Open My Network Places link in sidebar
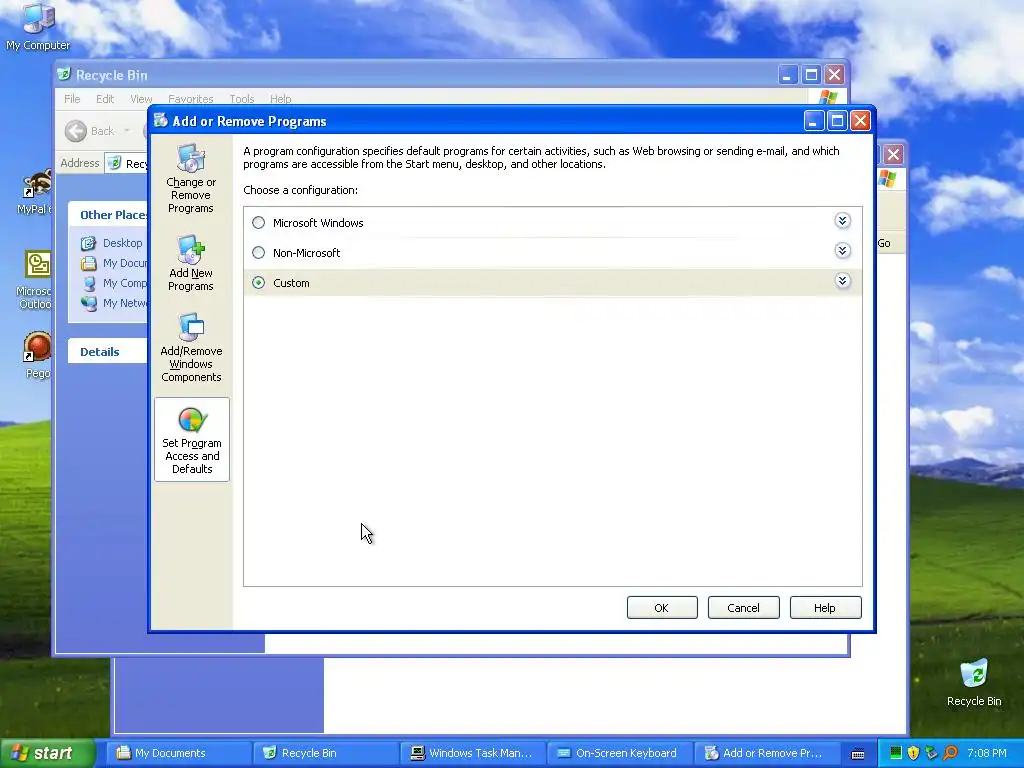1024x768 pixels. 114,303
